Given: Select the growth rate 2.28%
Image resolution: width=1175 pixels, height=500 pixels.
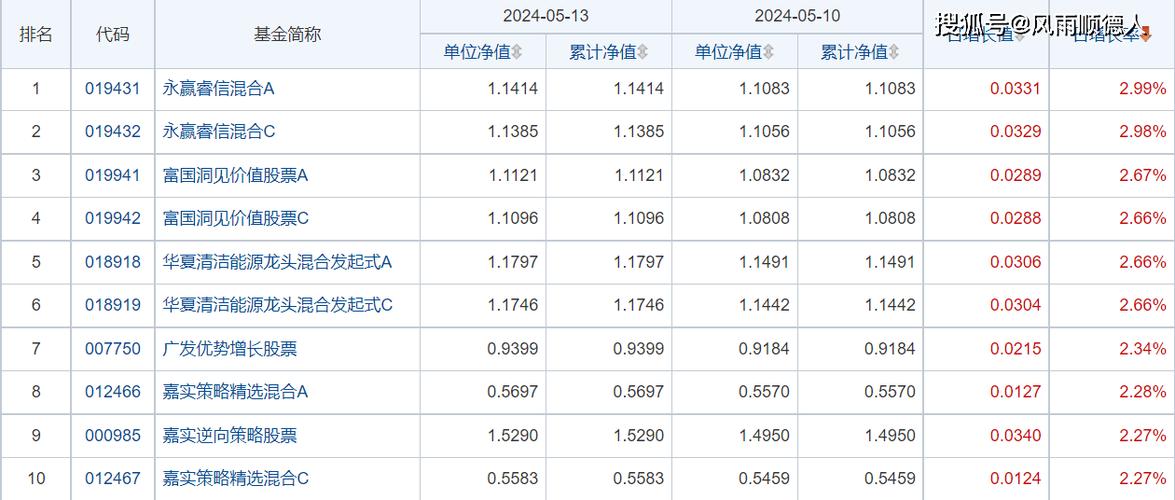Looking at the screenshot, I should click(x=1143, y=392).
